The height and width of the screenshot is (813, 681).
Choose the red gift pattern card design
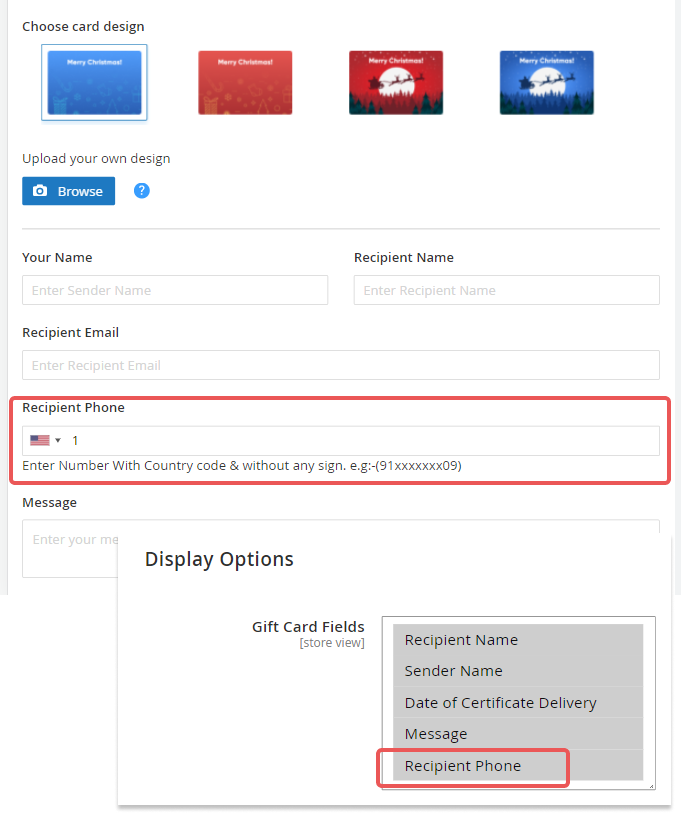click(245, 82)
